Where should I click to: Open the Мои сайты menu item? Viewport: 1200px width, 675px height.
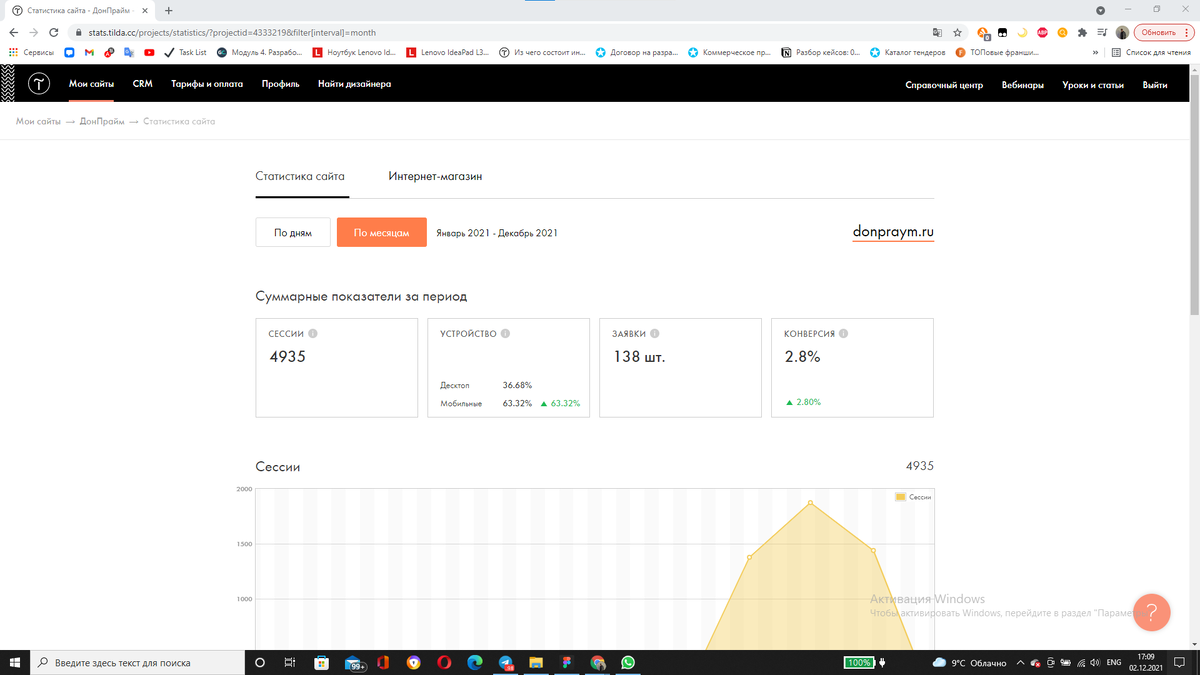coord(91,84)
